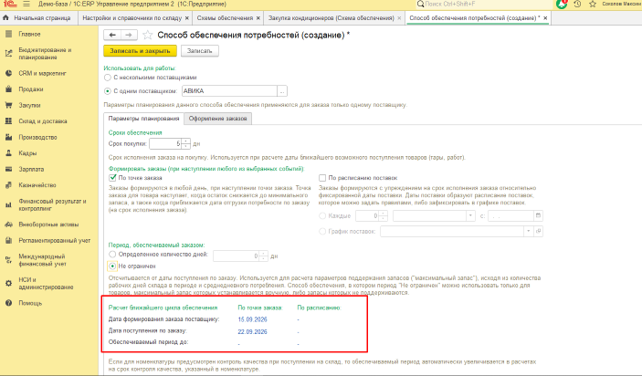Adjust Определенное количество дней spinner
Screen dimensions: 642x376
[x=263, y=256]
